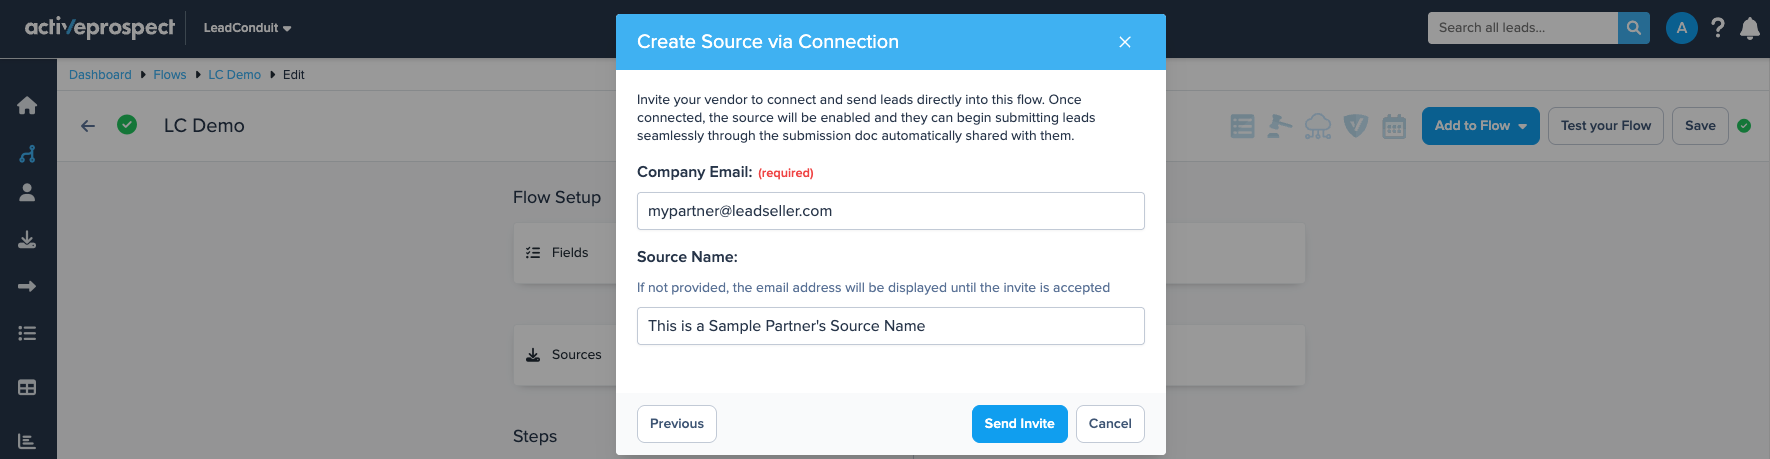
Task: Click the notifications bell icon
Action: tap(1750, 28)
